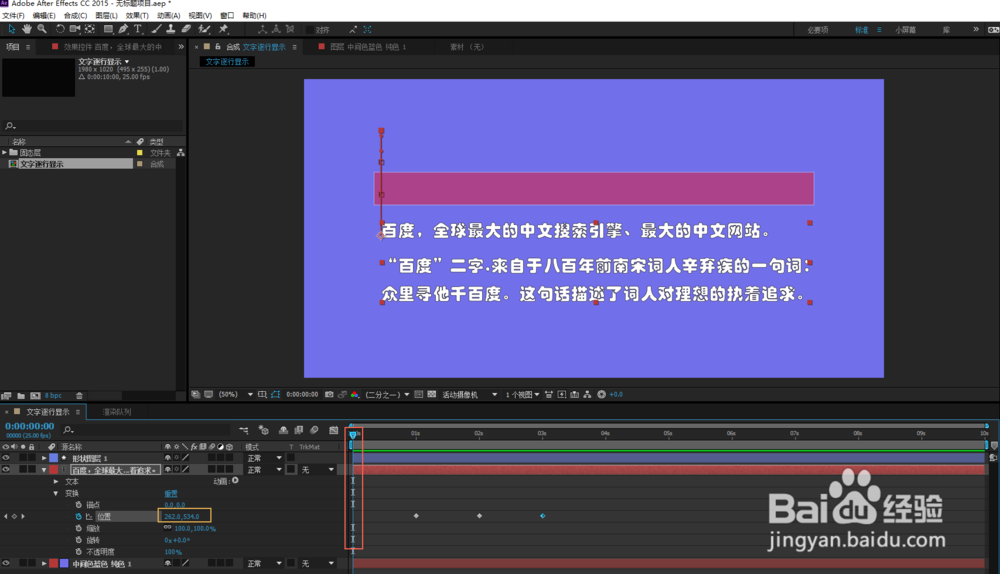Open the timeline graph editor
Screen dimensions: 1000x574
334,430
